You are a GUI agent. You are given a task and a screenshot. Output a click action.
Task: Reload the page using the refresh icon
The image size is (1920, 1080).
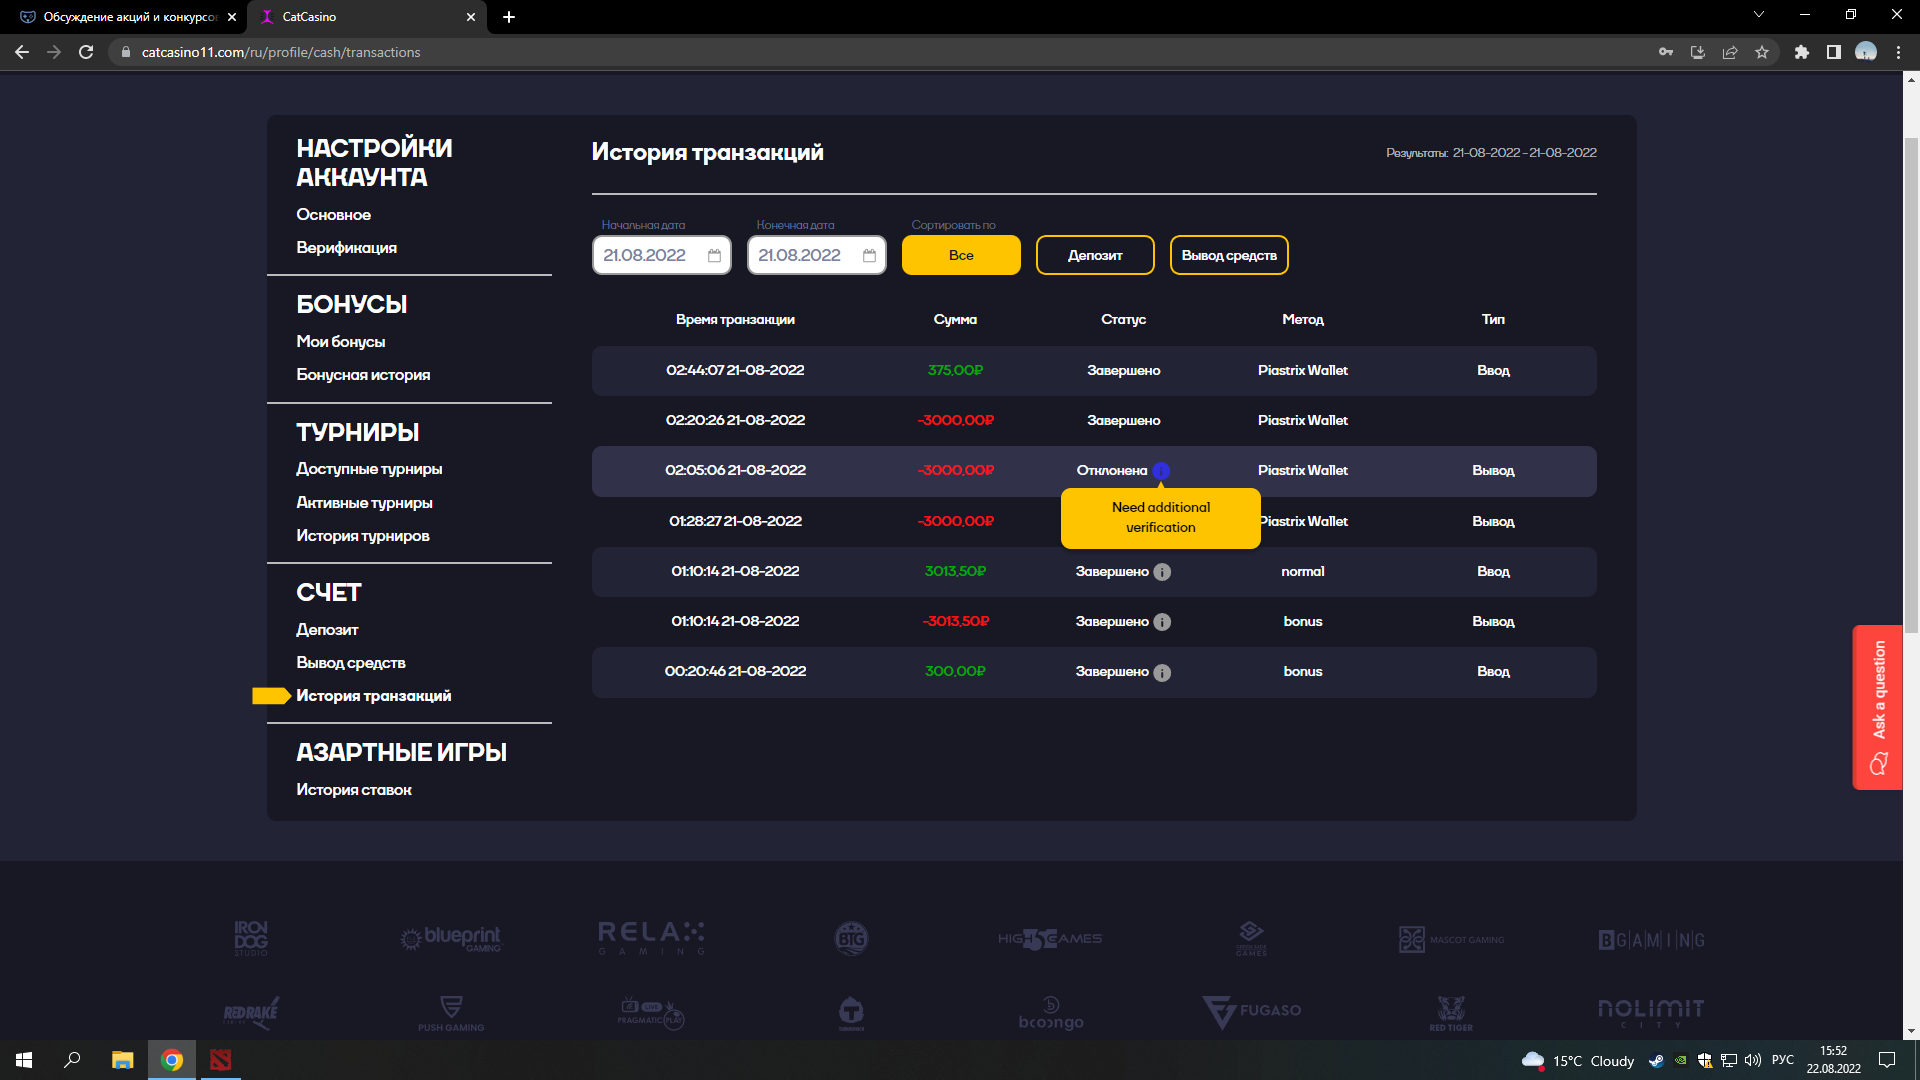click(x=86, y=52)
